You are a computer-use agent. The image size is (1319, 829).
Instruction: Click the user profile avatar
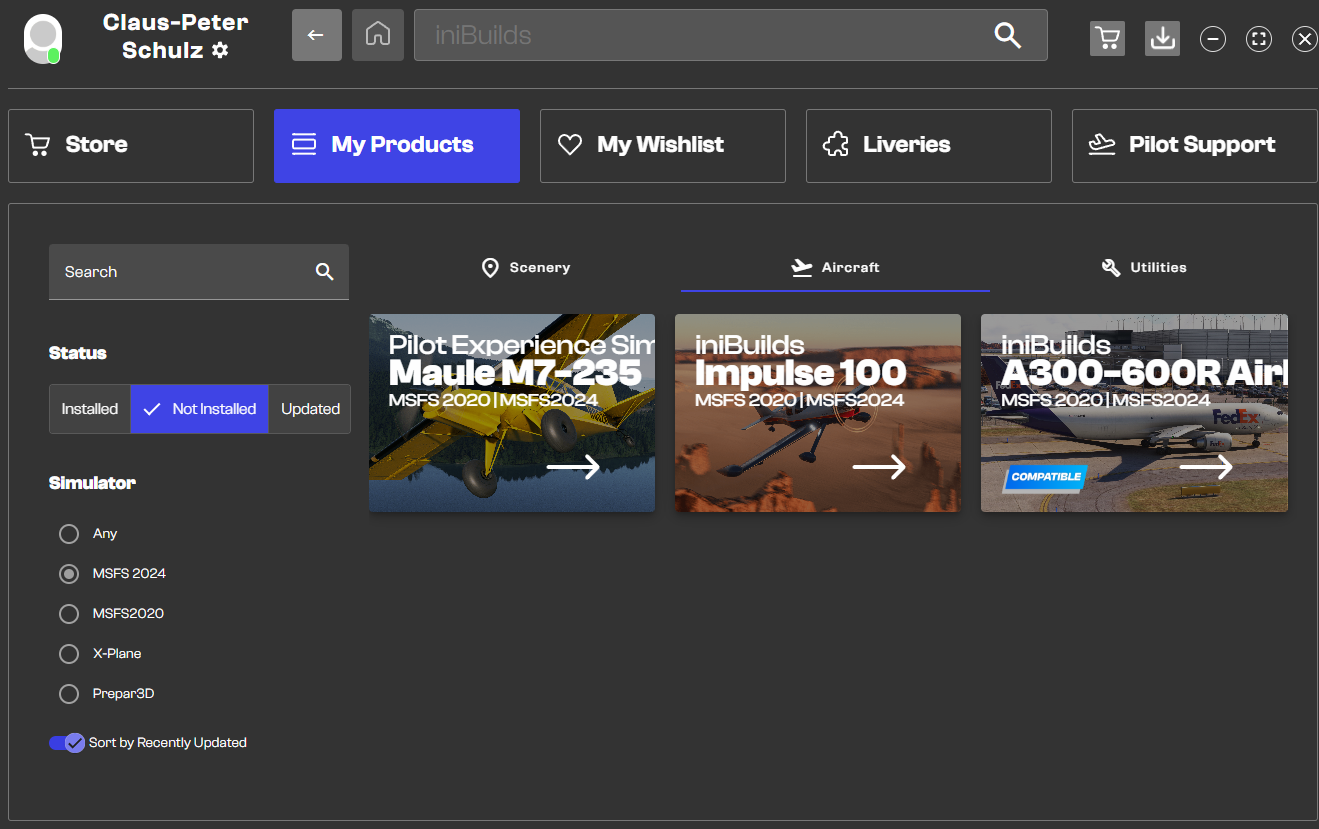pos(42,38)
